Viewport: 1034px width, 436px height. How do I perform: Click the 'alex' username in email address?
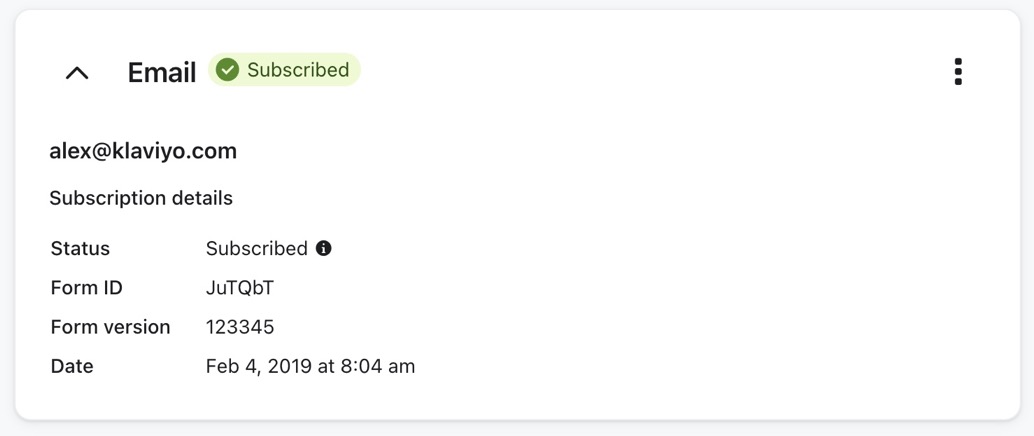pyautogui.click(x=69, y=151)
